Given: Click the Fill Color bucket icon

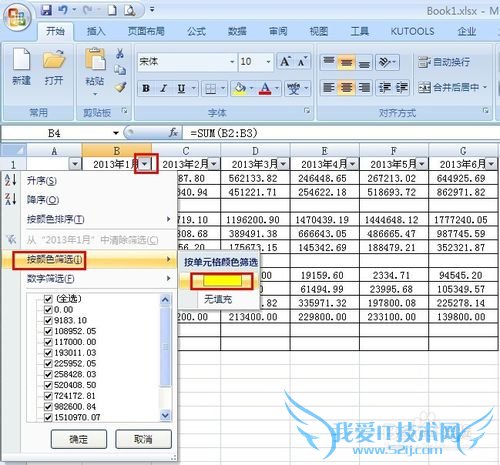Looking at the screenshot, I should [240, 89].
